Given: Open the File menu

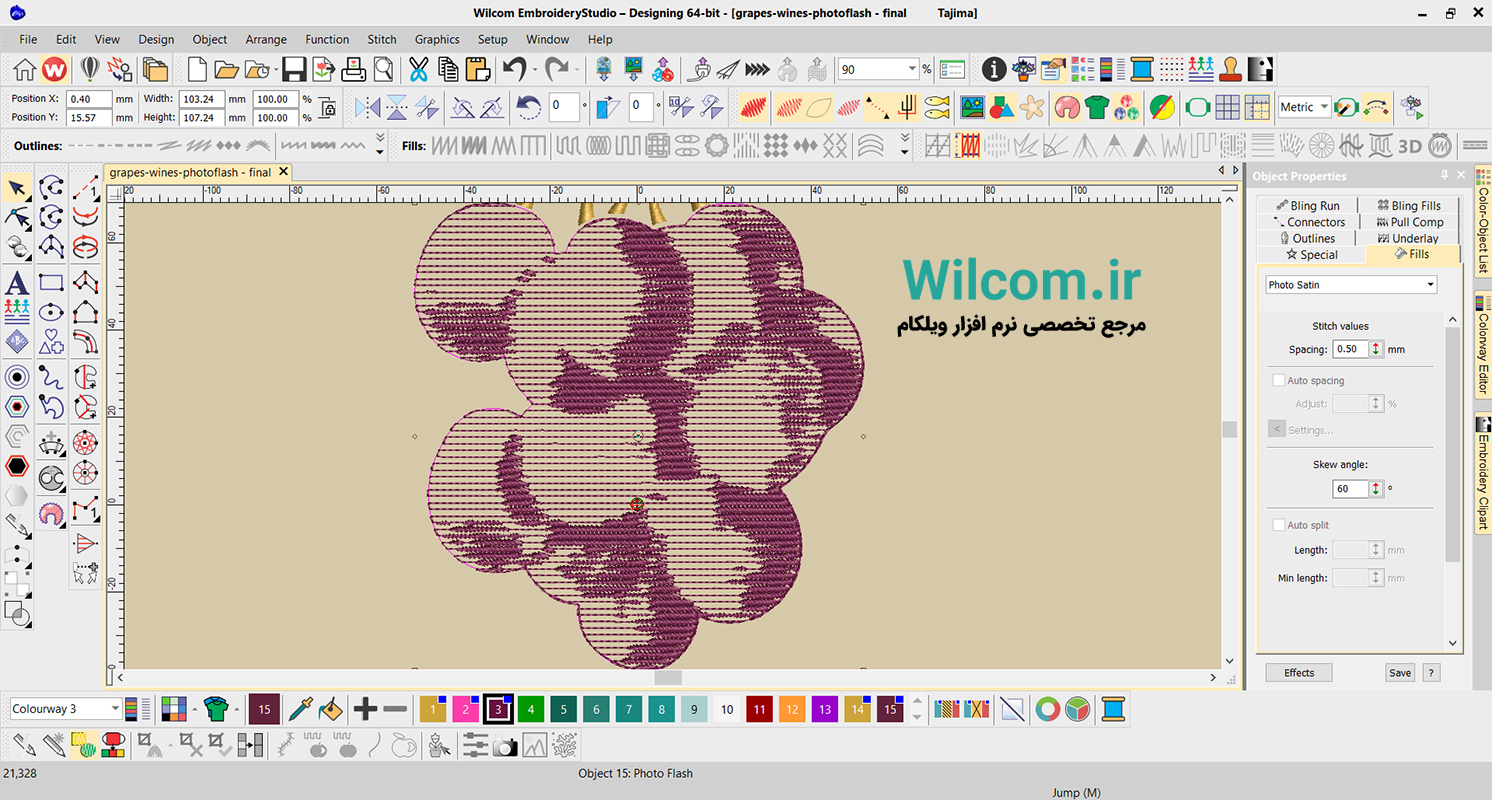Looking at the screenshot, I should pyautogui.click(x=28, y=39).
